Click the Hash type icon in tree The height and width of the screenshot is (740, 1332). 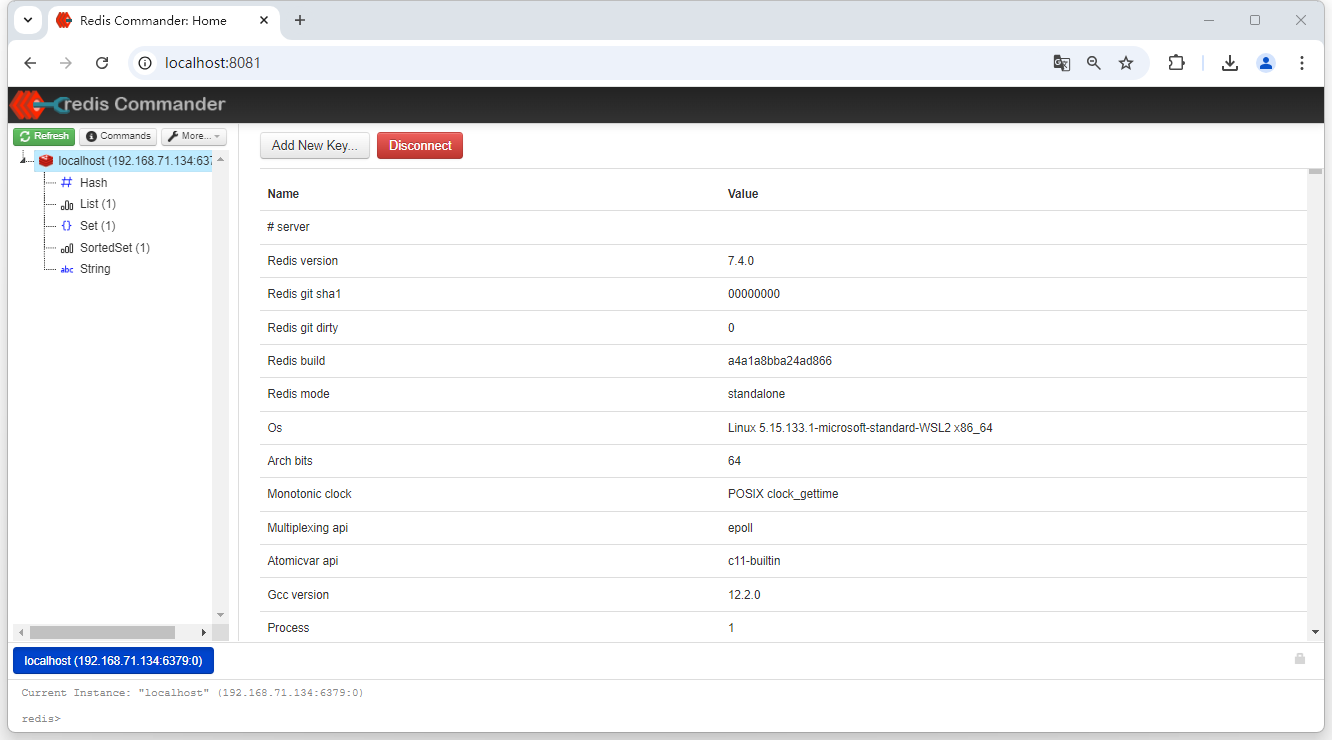click(x=67, y=183)
